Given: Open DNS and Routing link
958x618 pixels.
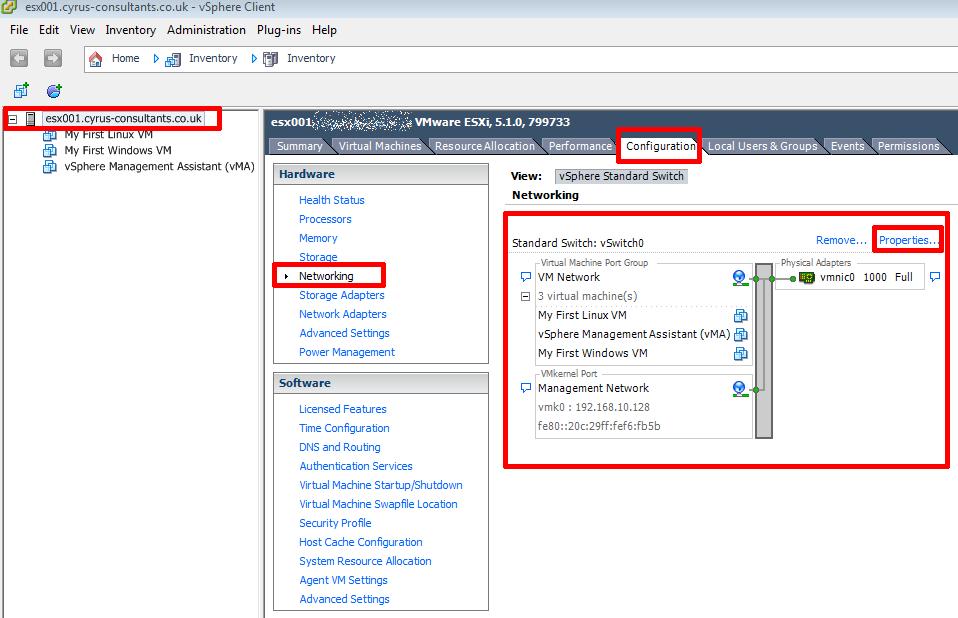Looking at the screenshot, I should [340, 446].
